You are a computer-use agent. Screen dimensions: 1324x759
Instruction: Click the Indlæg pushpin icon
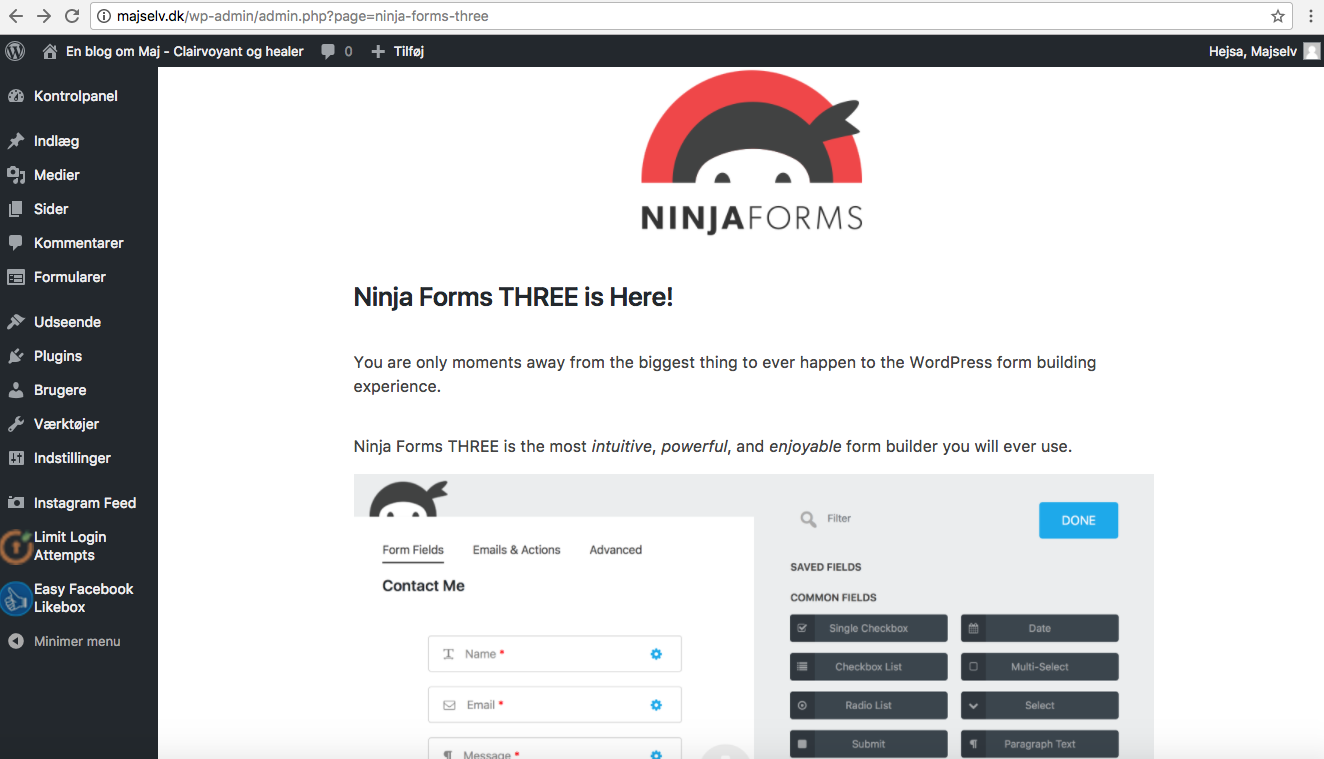pos(16,141)
